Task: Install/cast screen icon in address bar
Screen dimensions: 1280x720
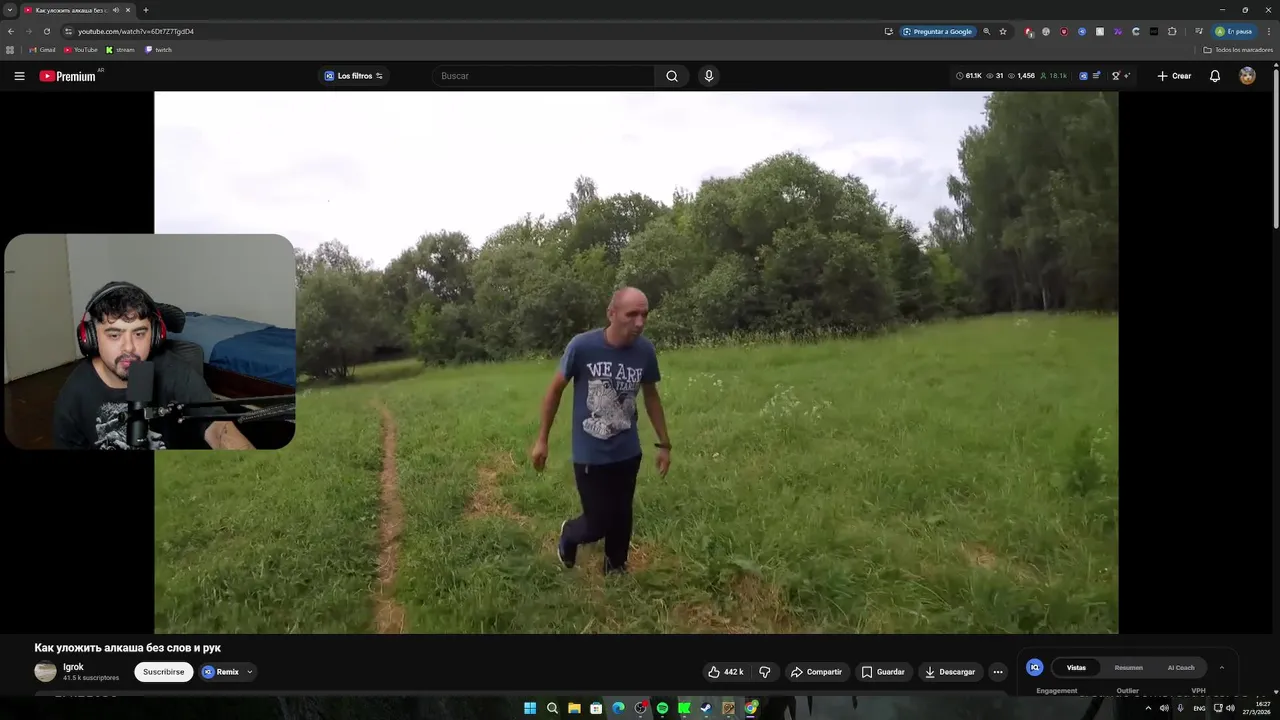Action: point(888,31)
